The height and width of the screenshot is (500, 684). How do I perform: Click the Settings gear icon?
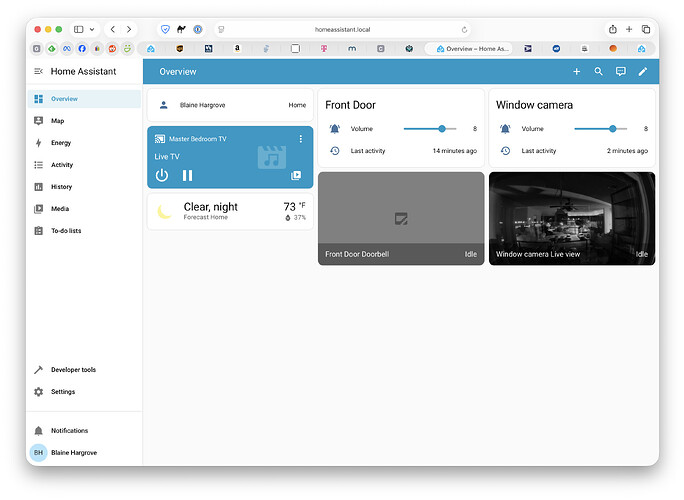[38, 391]
